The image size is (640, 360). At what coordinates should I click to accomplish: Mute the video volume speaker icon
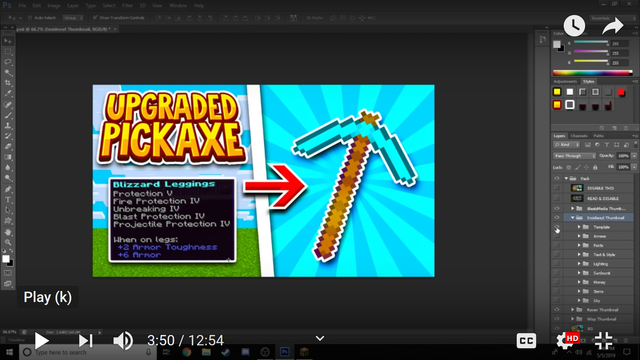click(122, 340)
